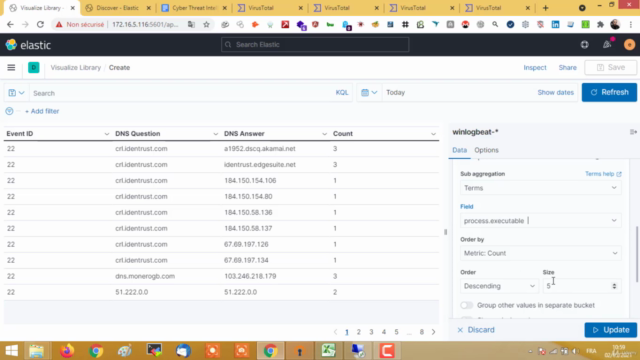Open a new browser tab
The height and width of the screenshot is (360, 640).
point(545,8)
